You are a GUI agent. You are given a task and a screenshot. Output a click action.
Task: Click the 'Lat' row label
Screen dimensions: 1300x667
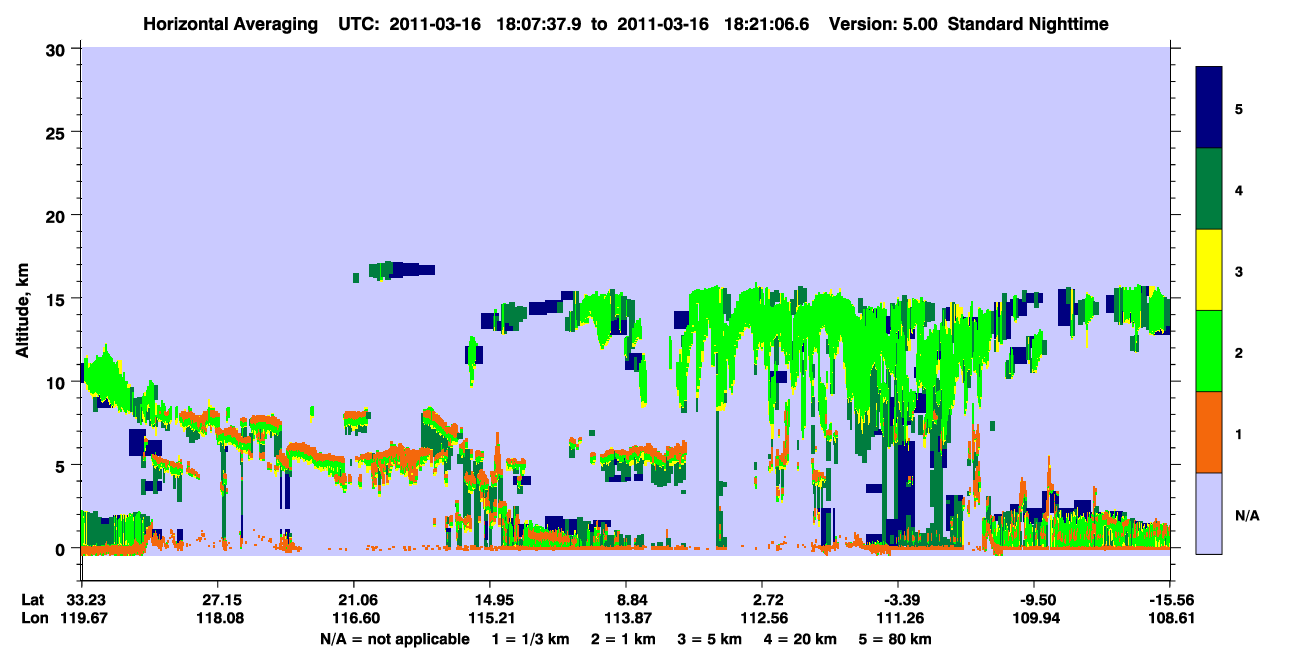[x=32, y=600]
